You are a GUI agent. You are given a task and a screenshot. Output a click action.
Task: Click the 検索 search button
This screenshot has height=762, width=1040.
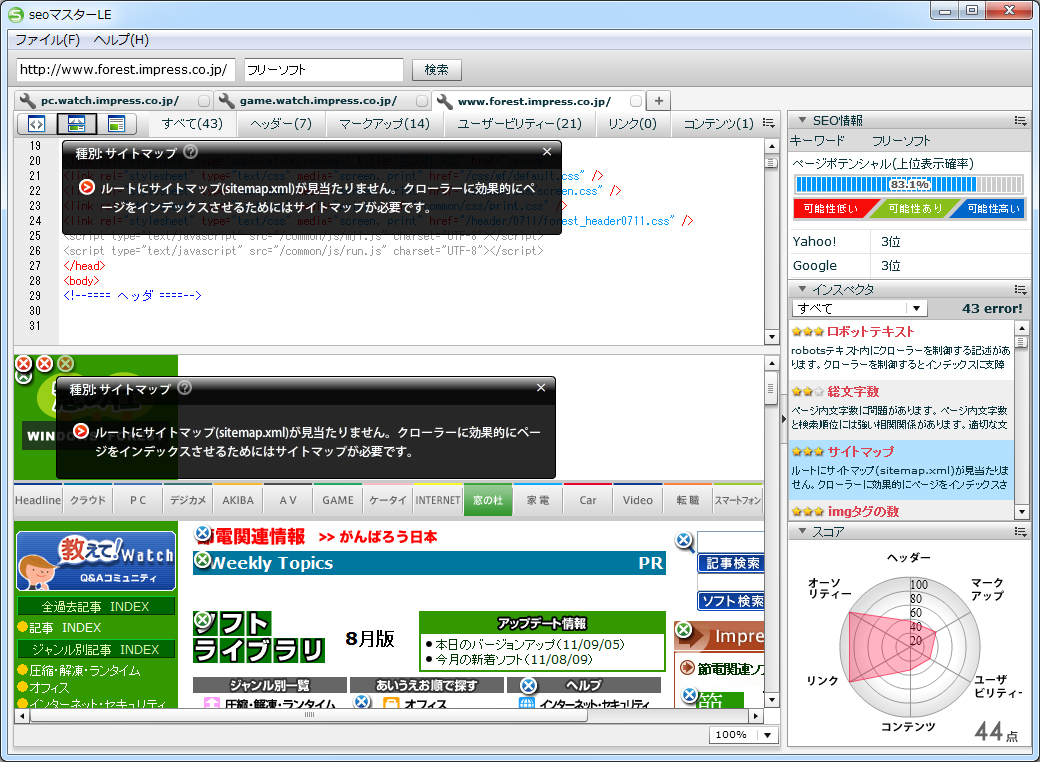(437, 70)
